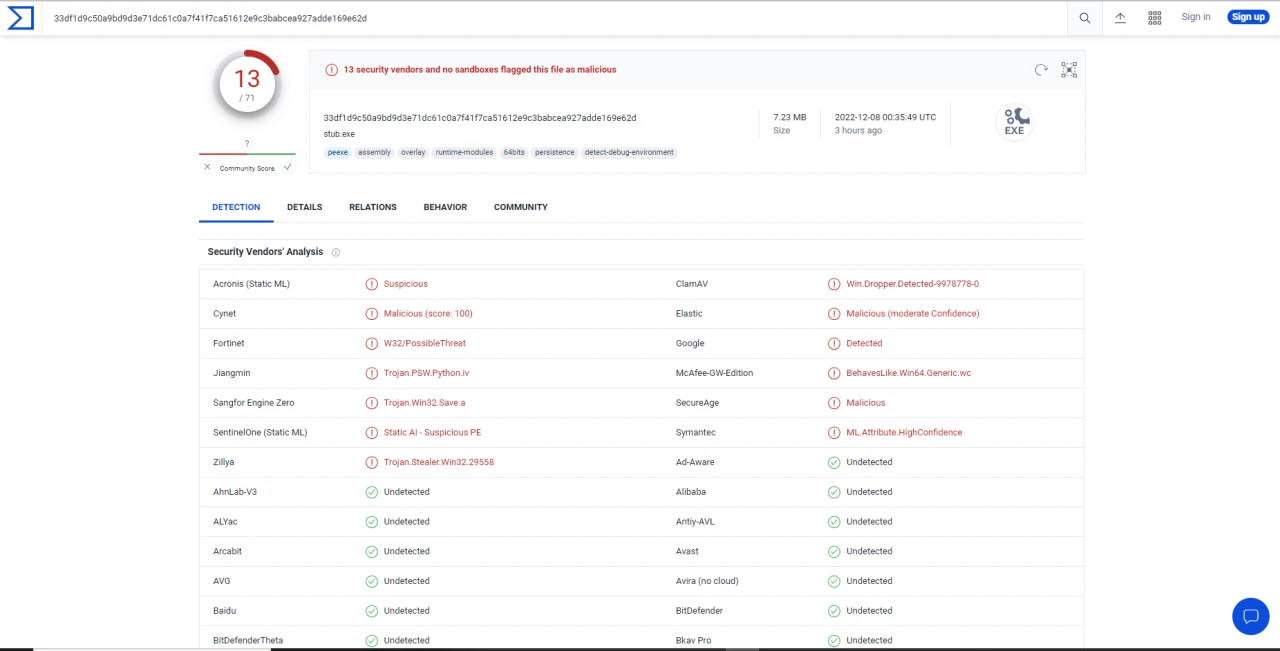Viewport: 1280px width, 651px height.
Task: Switch to the BEHAVIOR tab
Action: (445, 207)
